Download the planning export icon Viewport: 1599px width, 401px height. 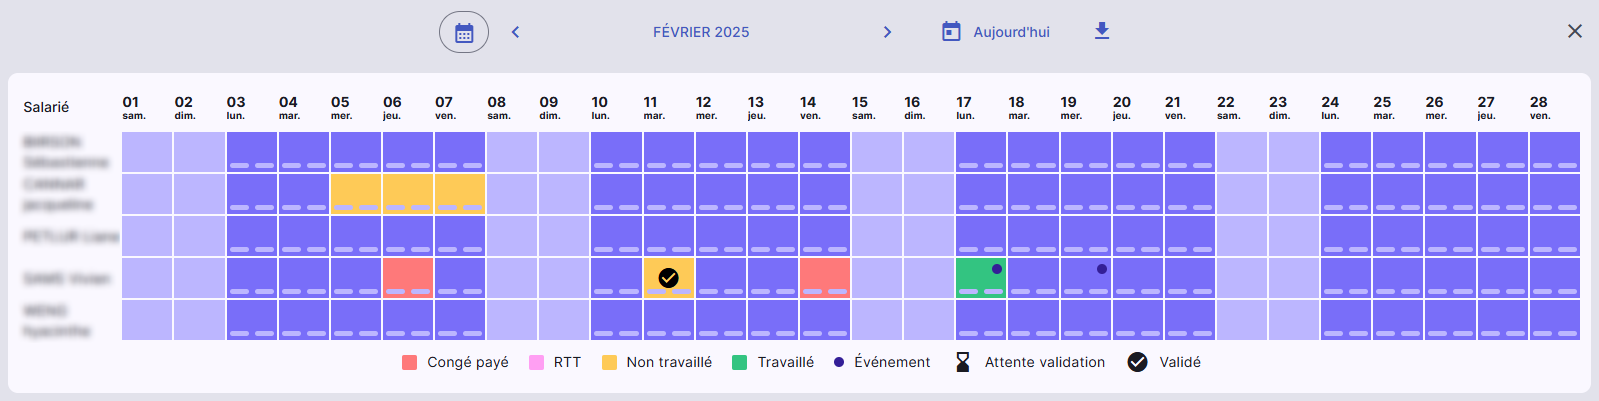coord(1102,31)
